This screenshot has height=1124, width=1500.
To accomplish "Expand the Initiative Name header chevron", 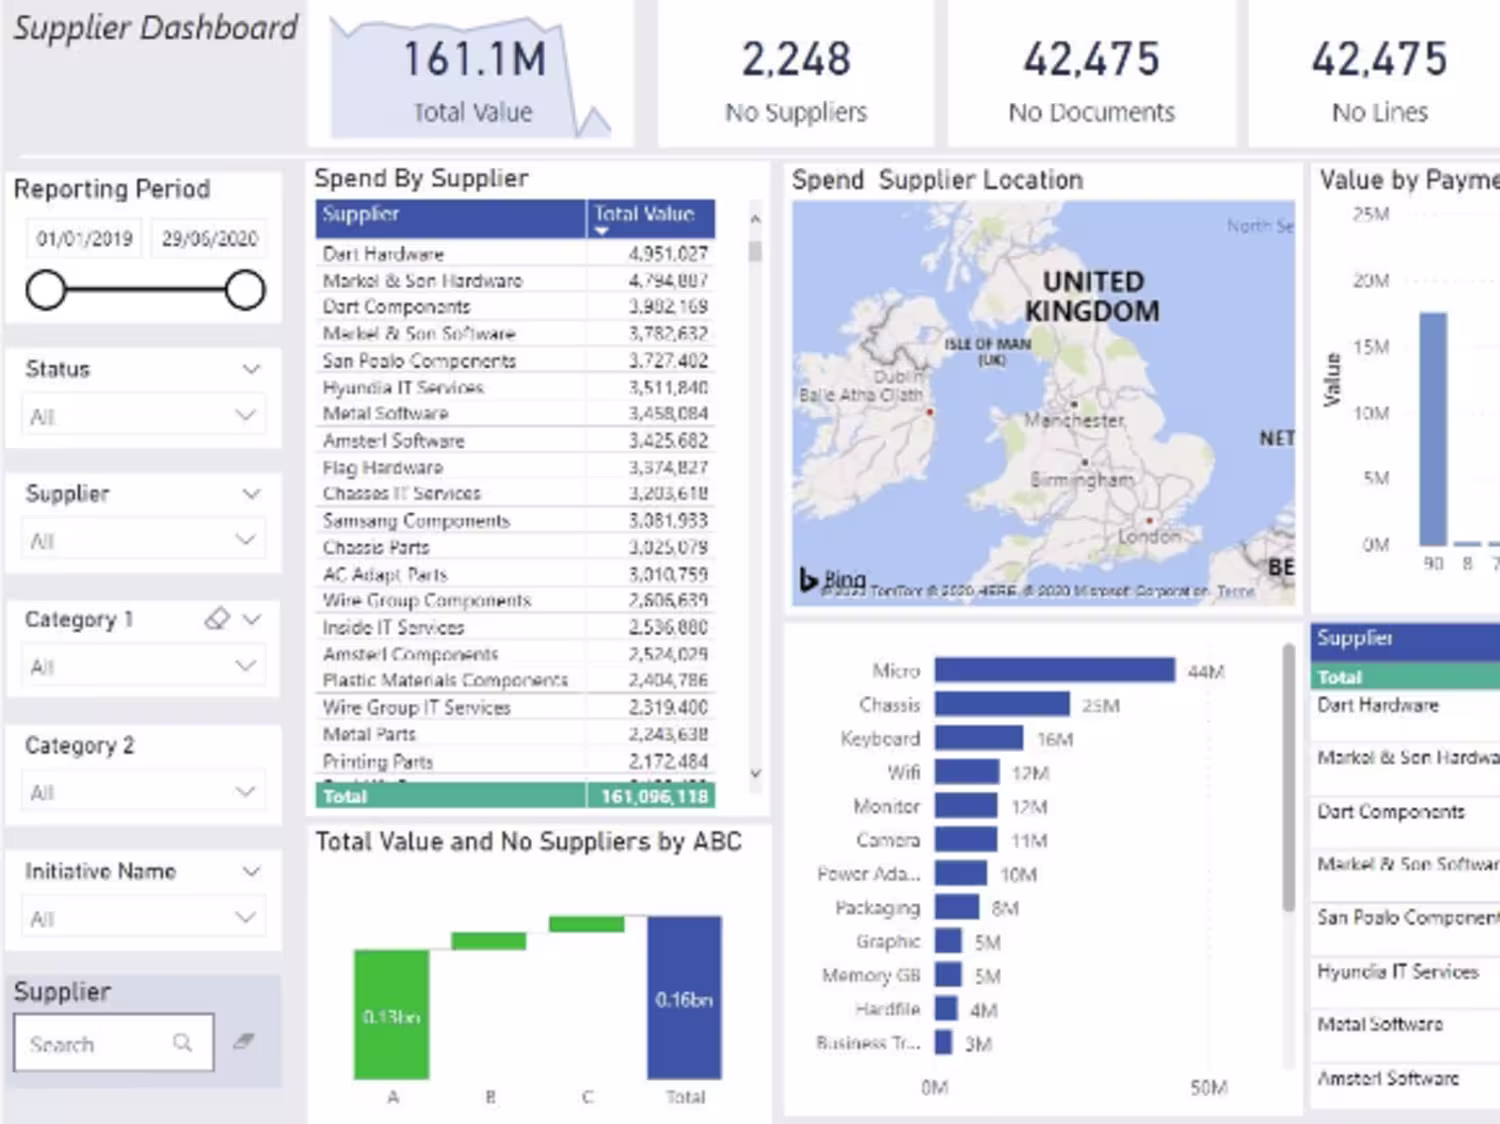I will [251, 871].
